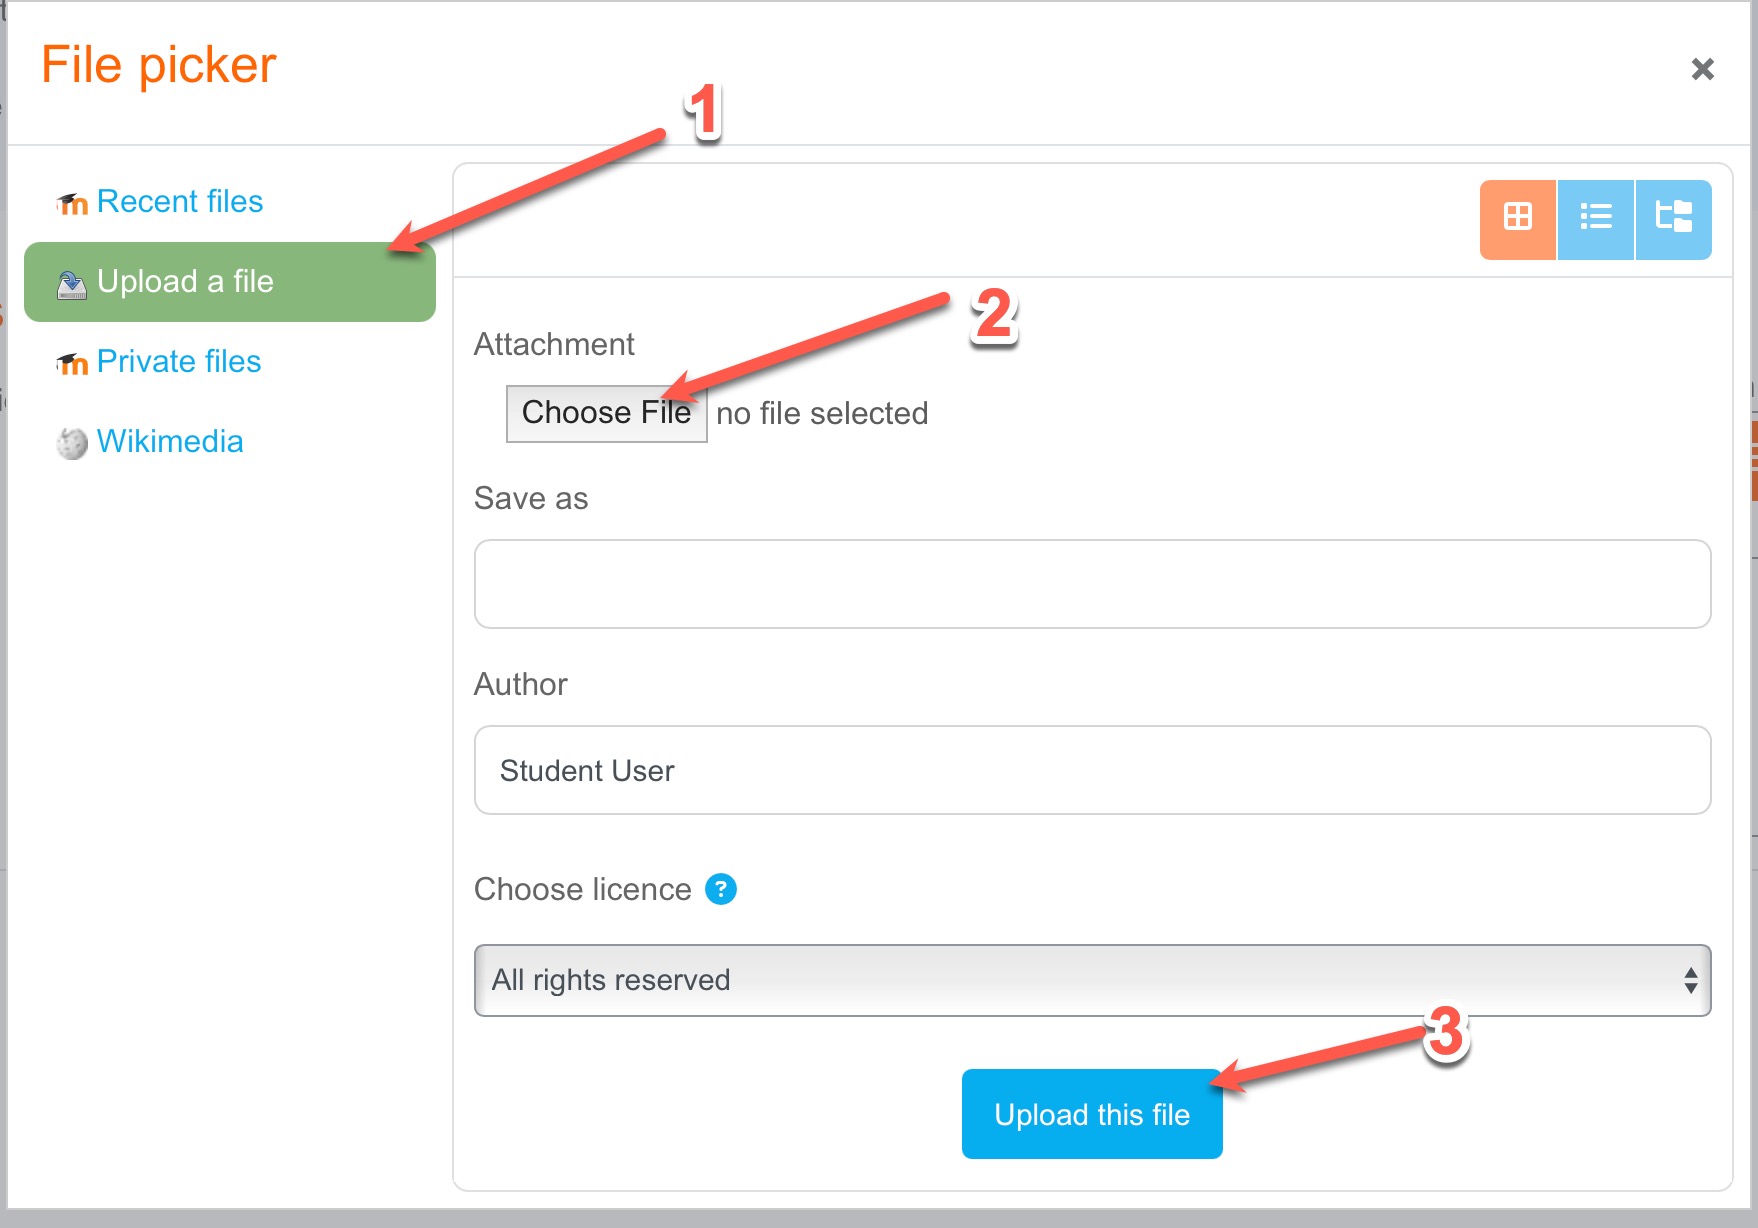This screenshot has width=1758, height=1228.
Task: Open the Recent files repository
Action: point(180,202)
